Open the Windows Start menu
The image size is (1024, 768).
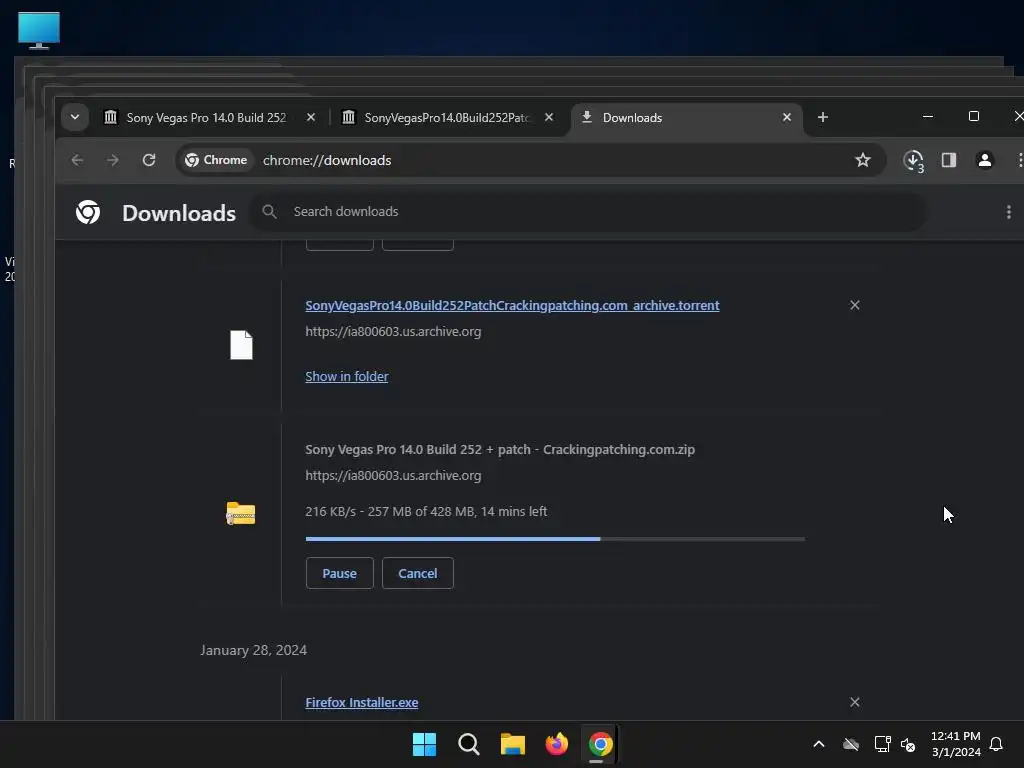click(x=424, y=744)
